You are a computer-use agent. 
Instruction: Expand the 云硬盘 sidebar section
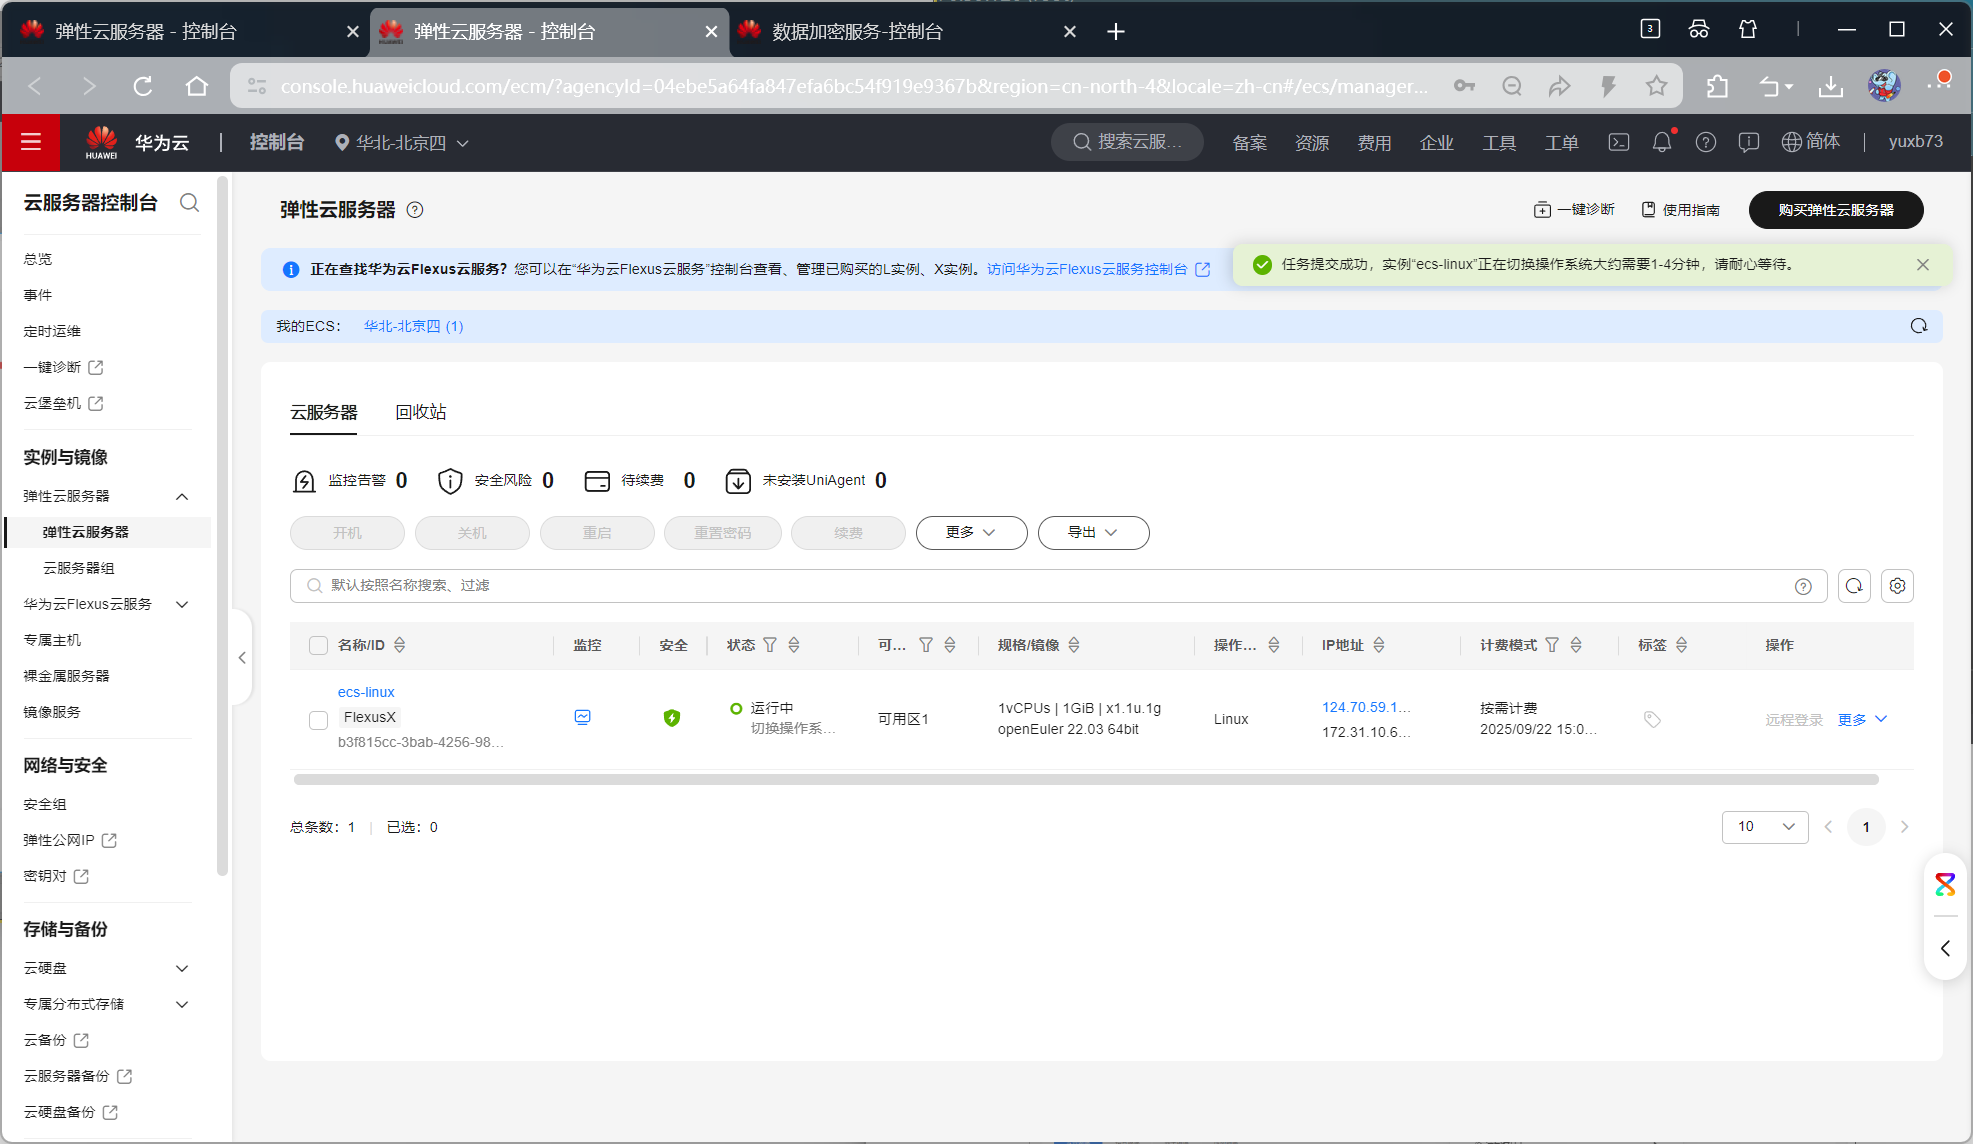tap(182, 968)
